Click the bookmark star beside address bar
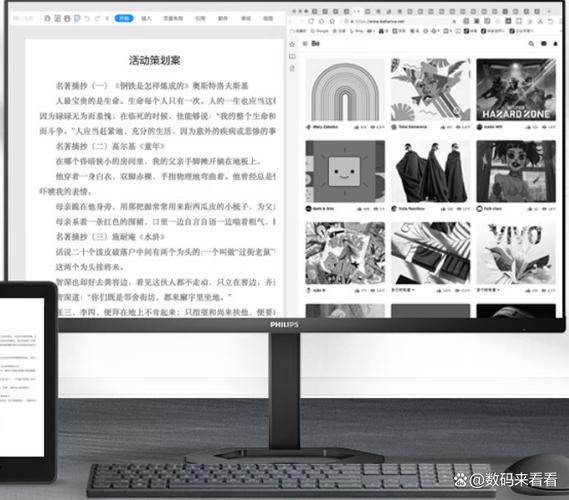The width and height of the screenshot is (569, 500). click(x=332, y=21)
